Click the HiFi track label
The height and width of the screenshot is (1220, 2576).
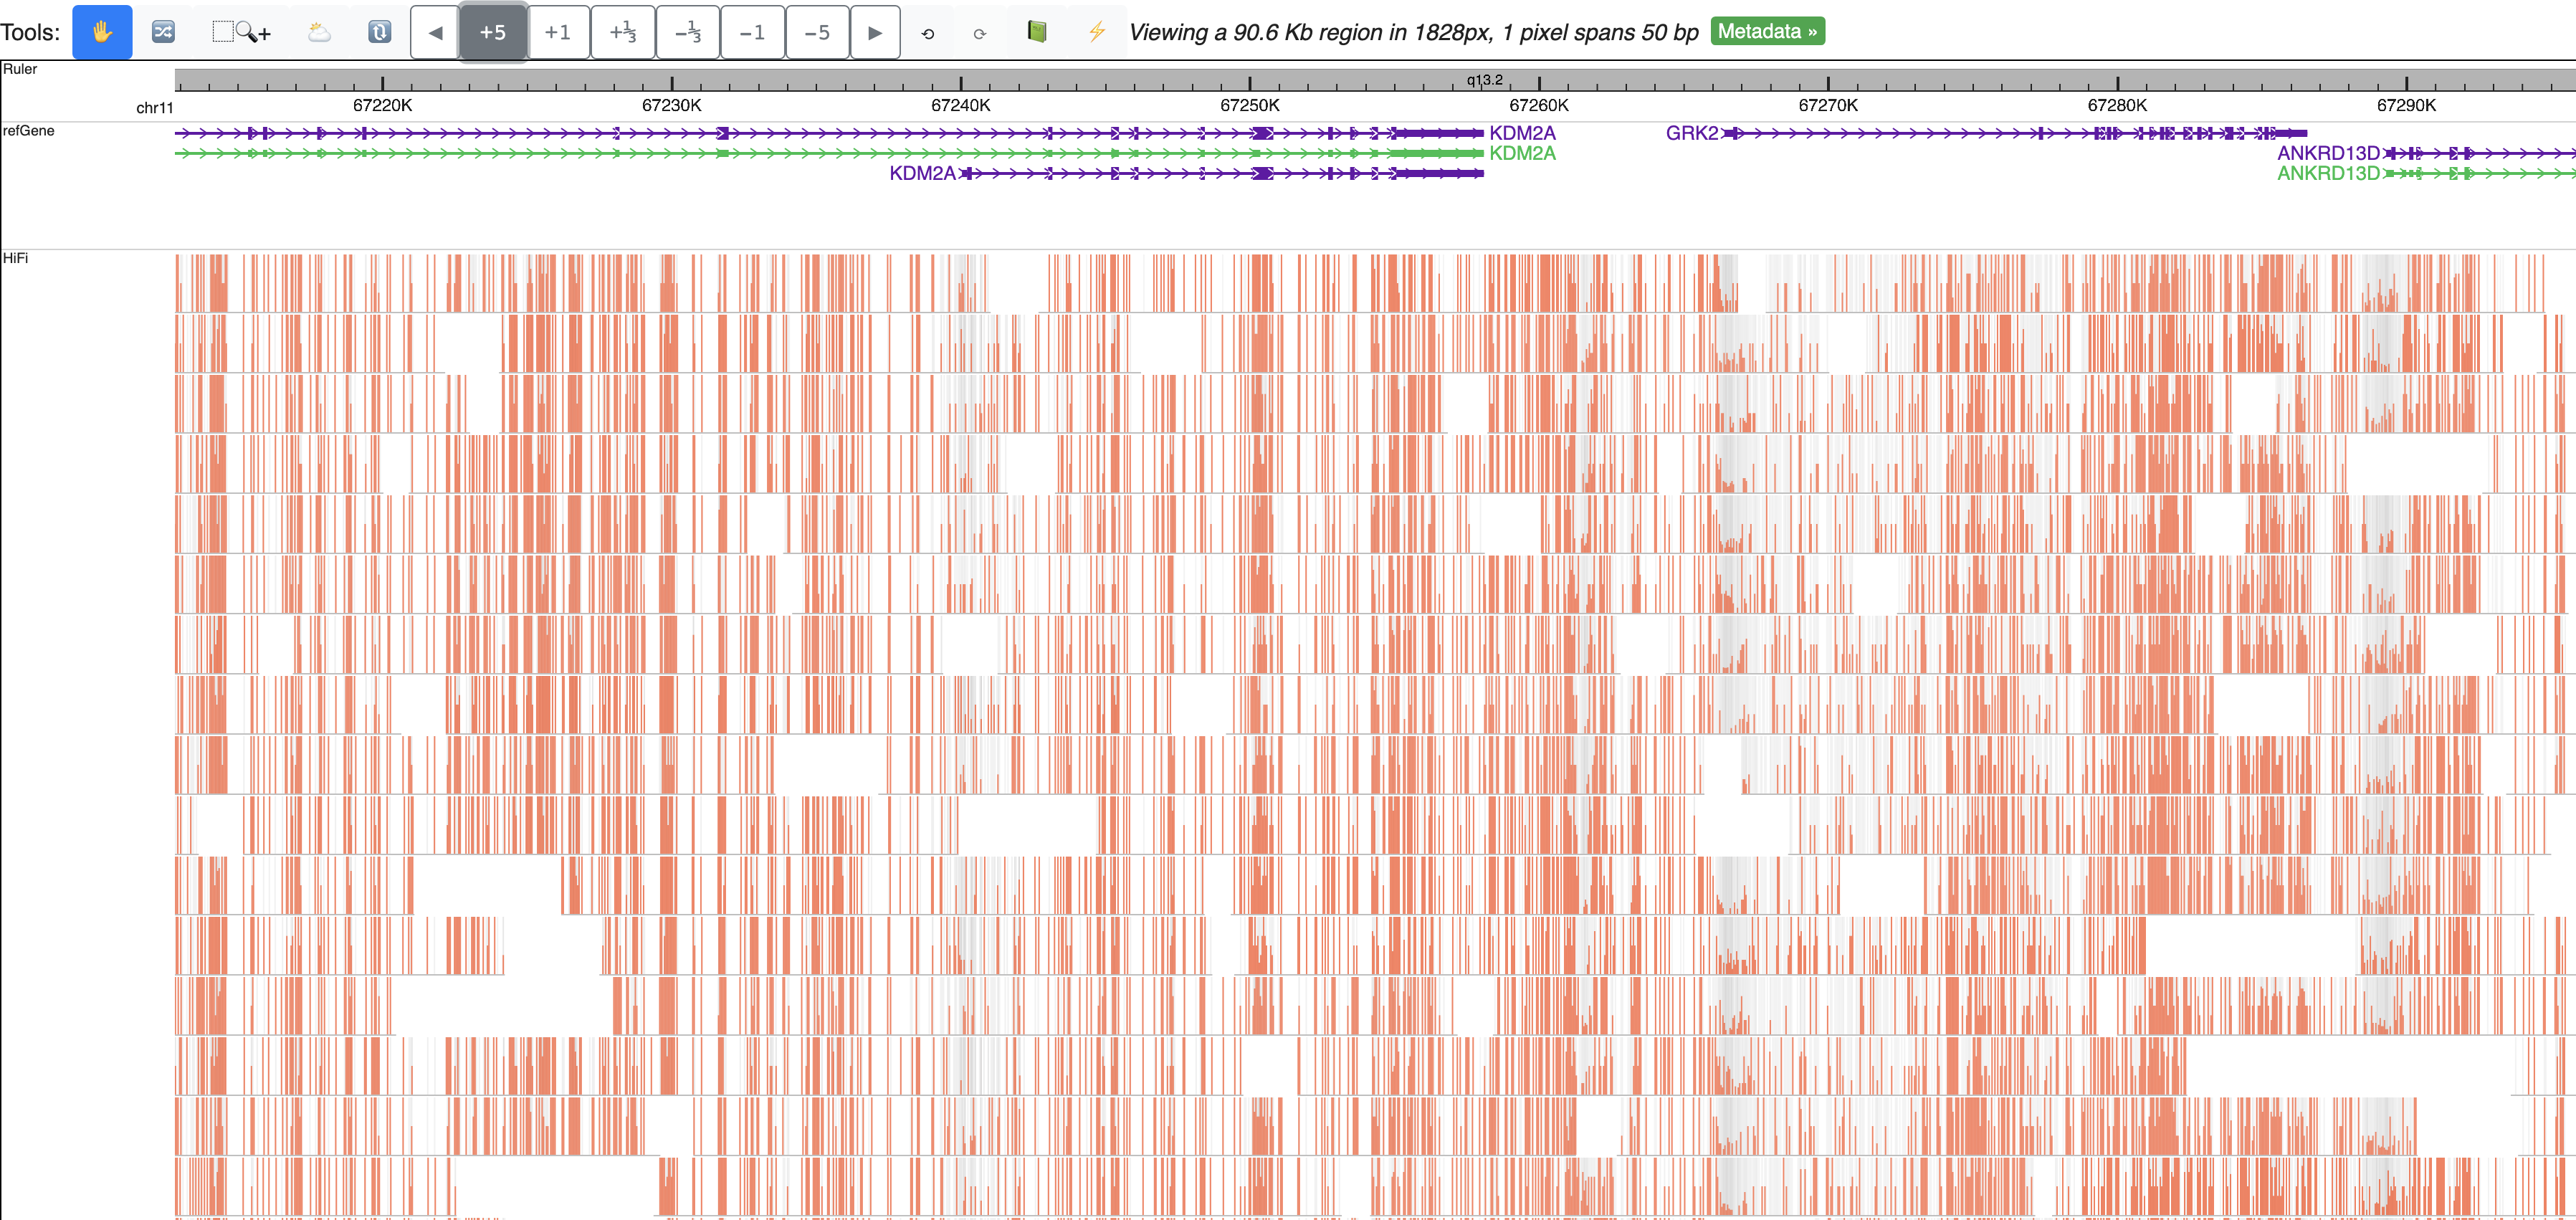[15, 258]
